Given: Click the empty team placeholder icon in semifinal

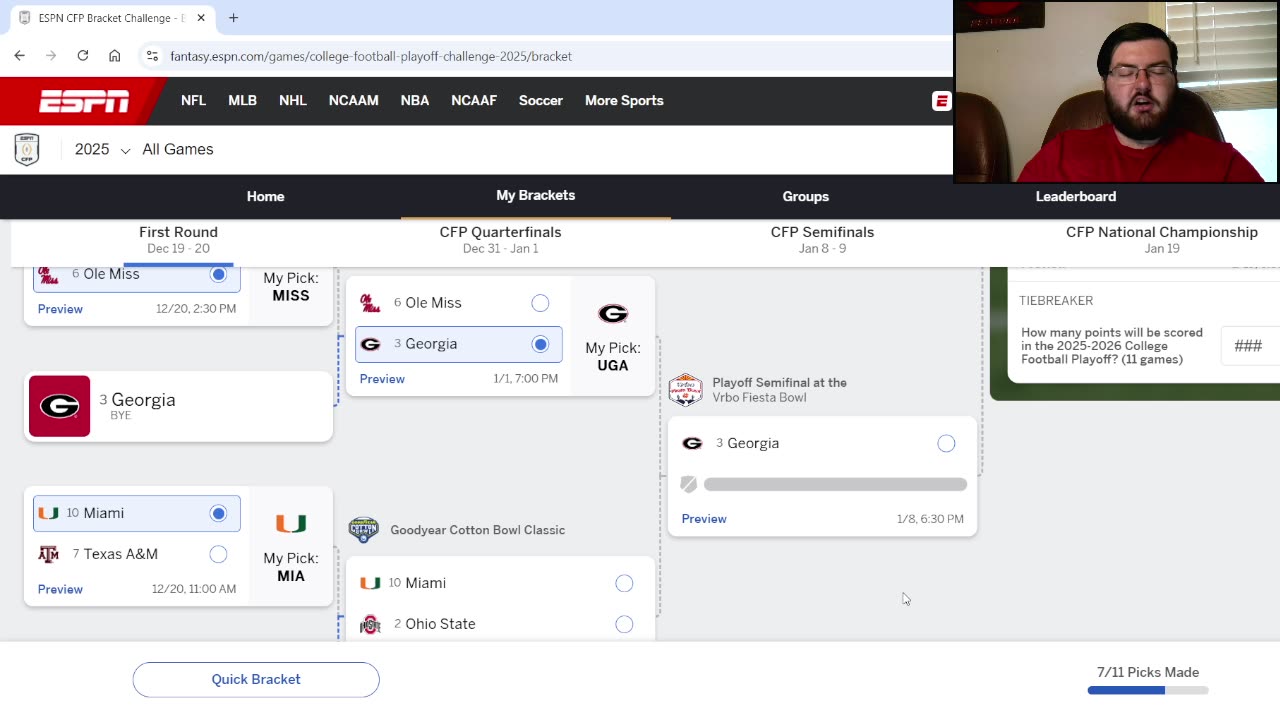Looking at the screenshot, I should (689, 484).
